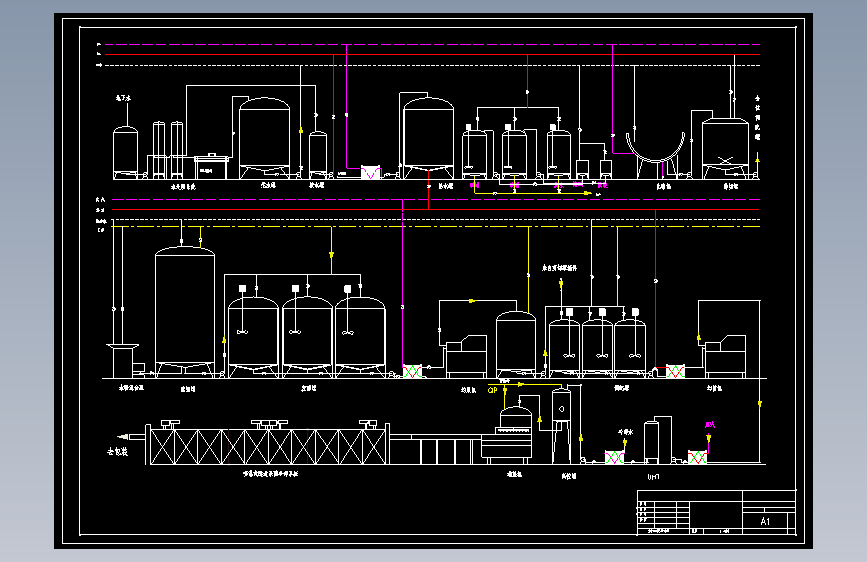Pick the tallest storage tank in the middle row

pos(185,312)
